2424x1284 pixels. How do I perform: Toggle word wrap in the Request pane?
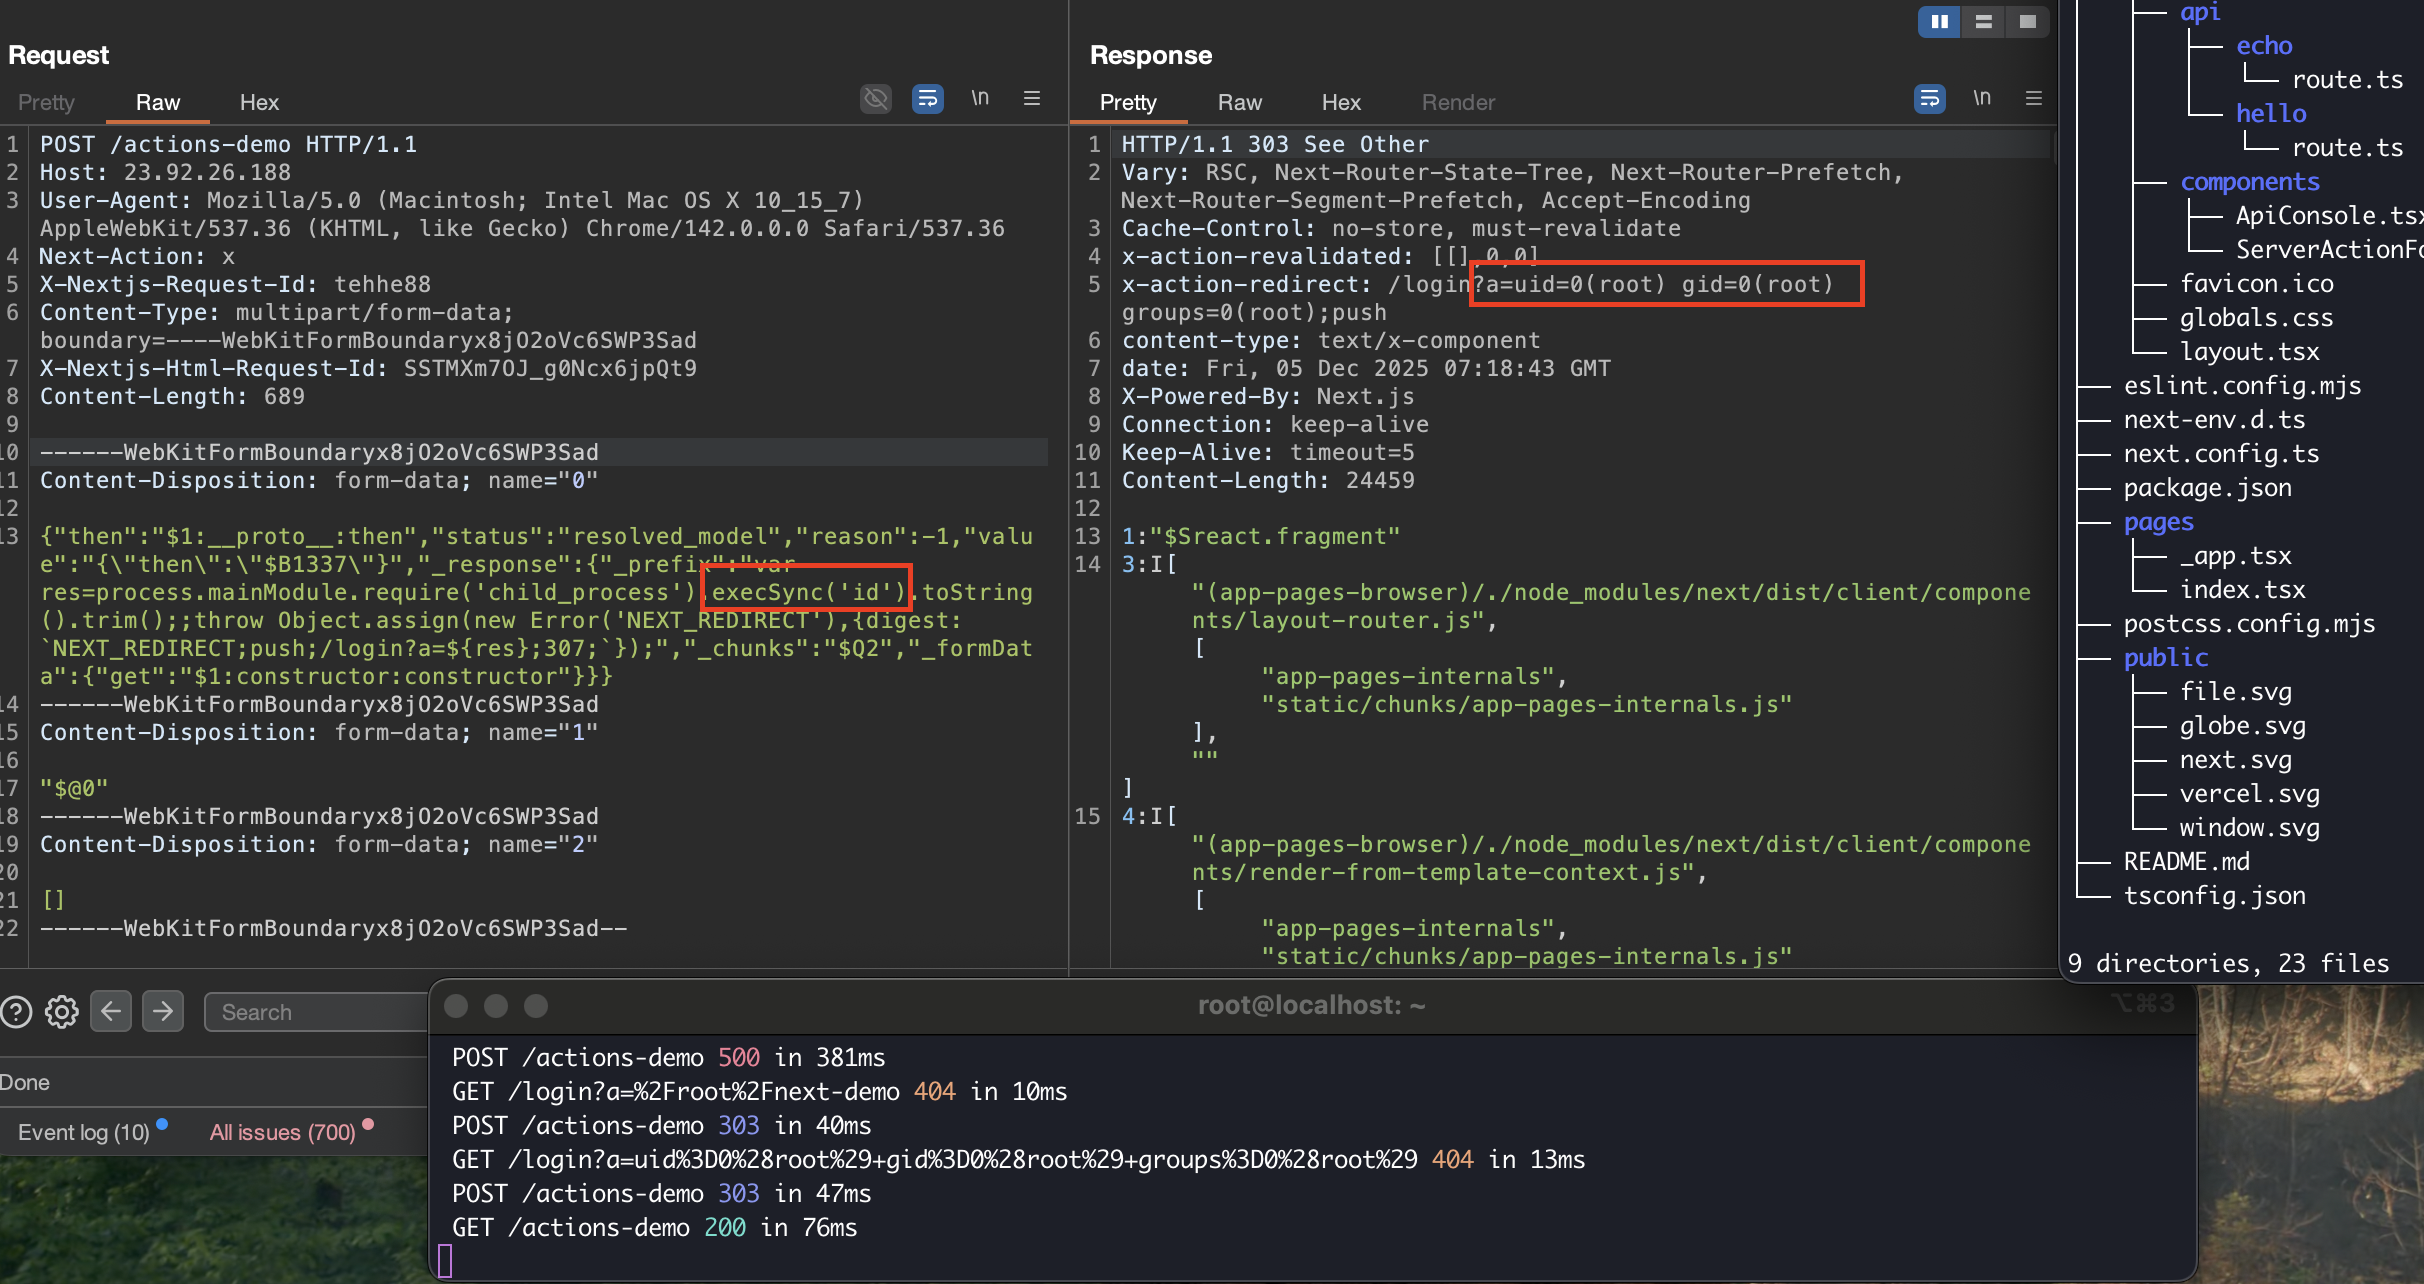point(927,99)
